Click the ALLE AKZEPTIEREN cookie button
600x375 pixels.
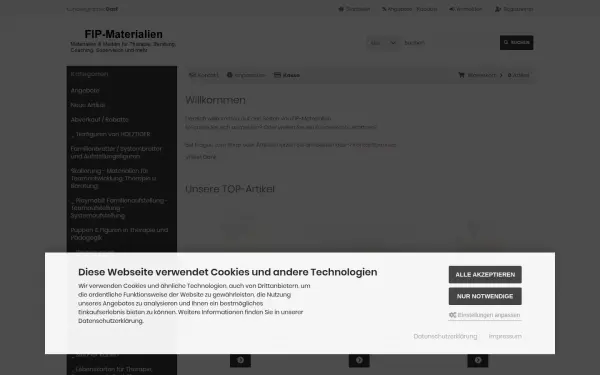coord(485,274)
